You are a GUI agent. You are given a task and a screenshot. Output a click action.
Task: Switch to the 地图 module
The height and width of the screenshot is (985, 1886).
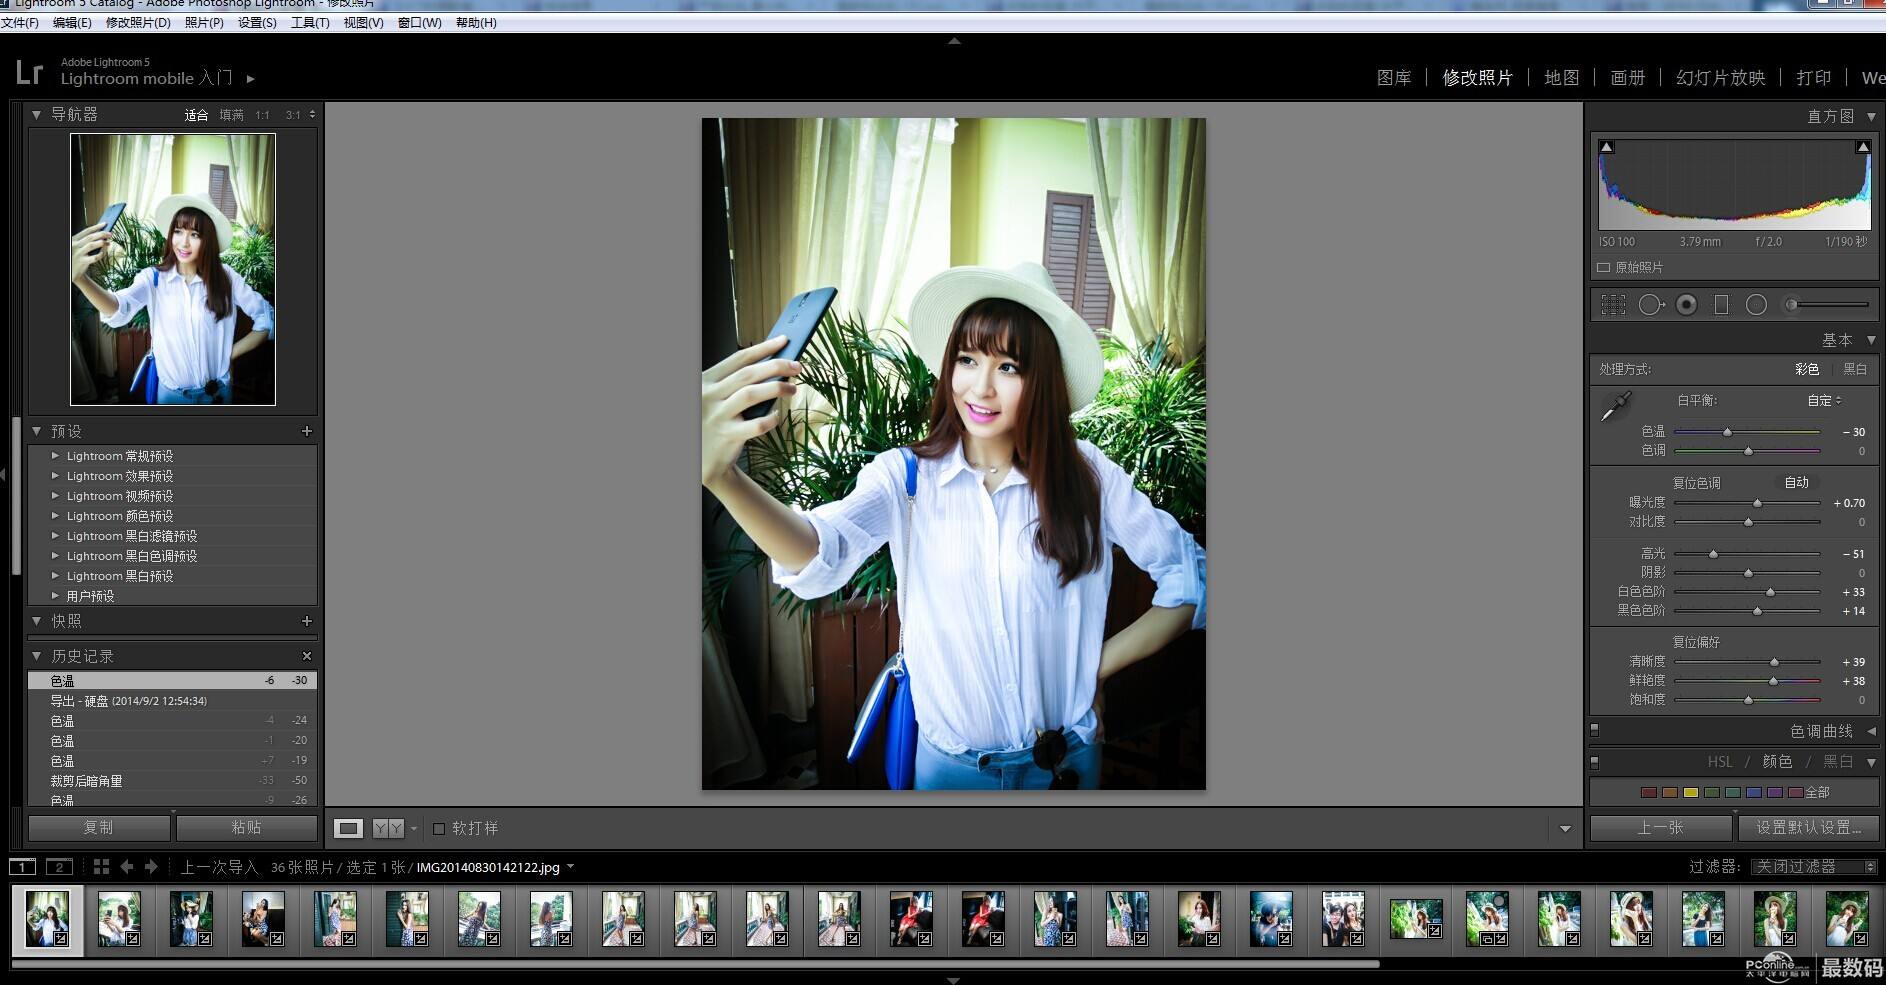click(1561, 78)
